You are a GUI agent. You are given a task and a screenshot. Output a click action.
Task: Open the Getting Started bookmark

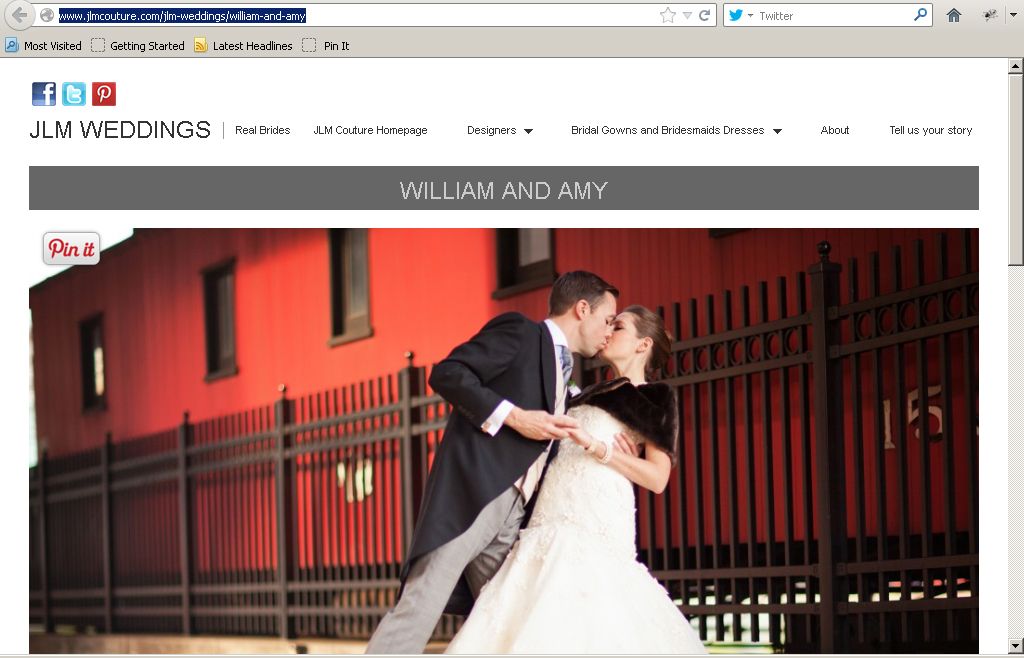pyautogui.click(x=138, y=46)
